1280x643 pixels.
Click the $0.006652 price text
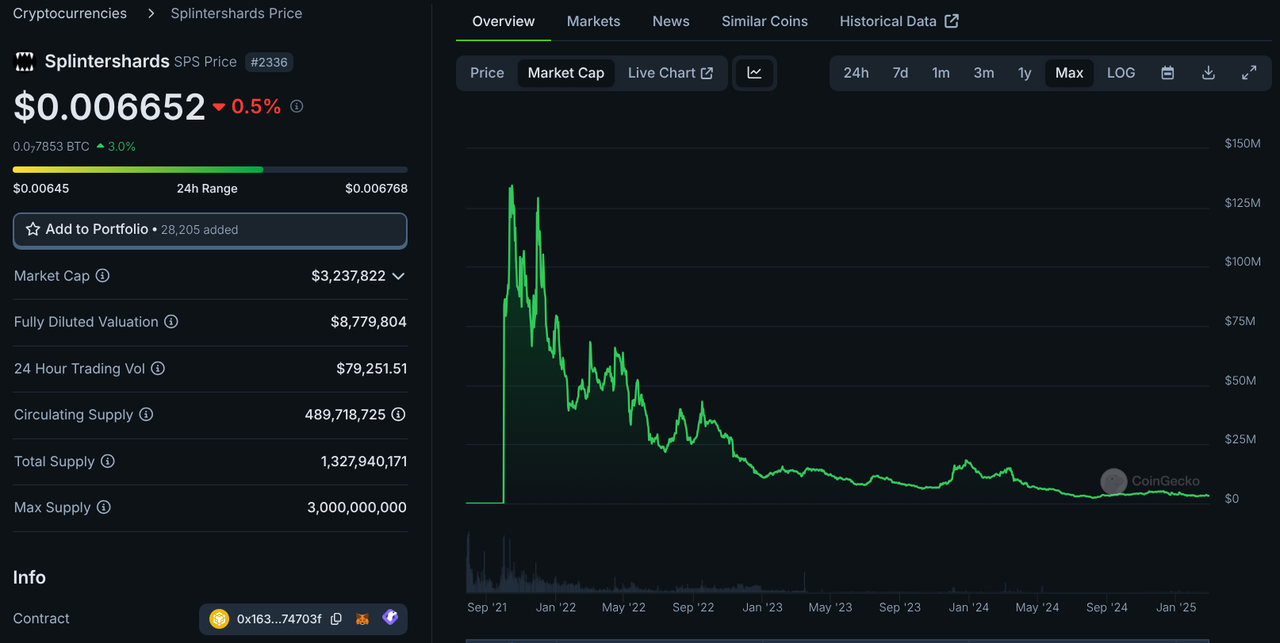click(109, 107)
